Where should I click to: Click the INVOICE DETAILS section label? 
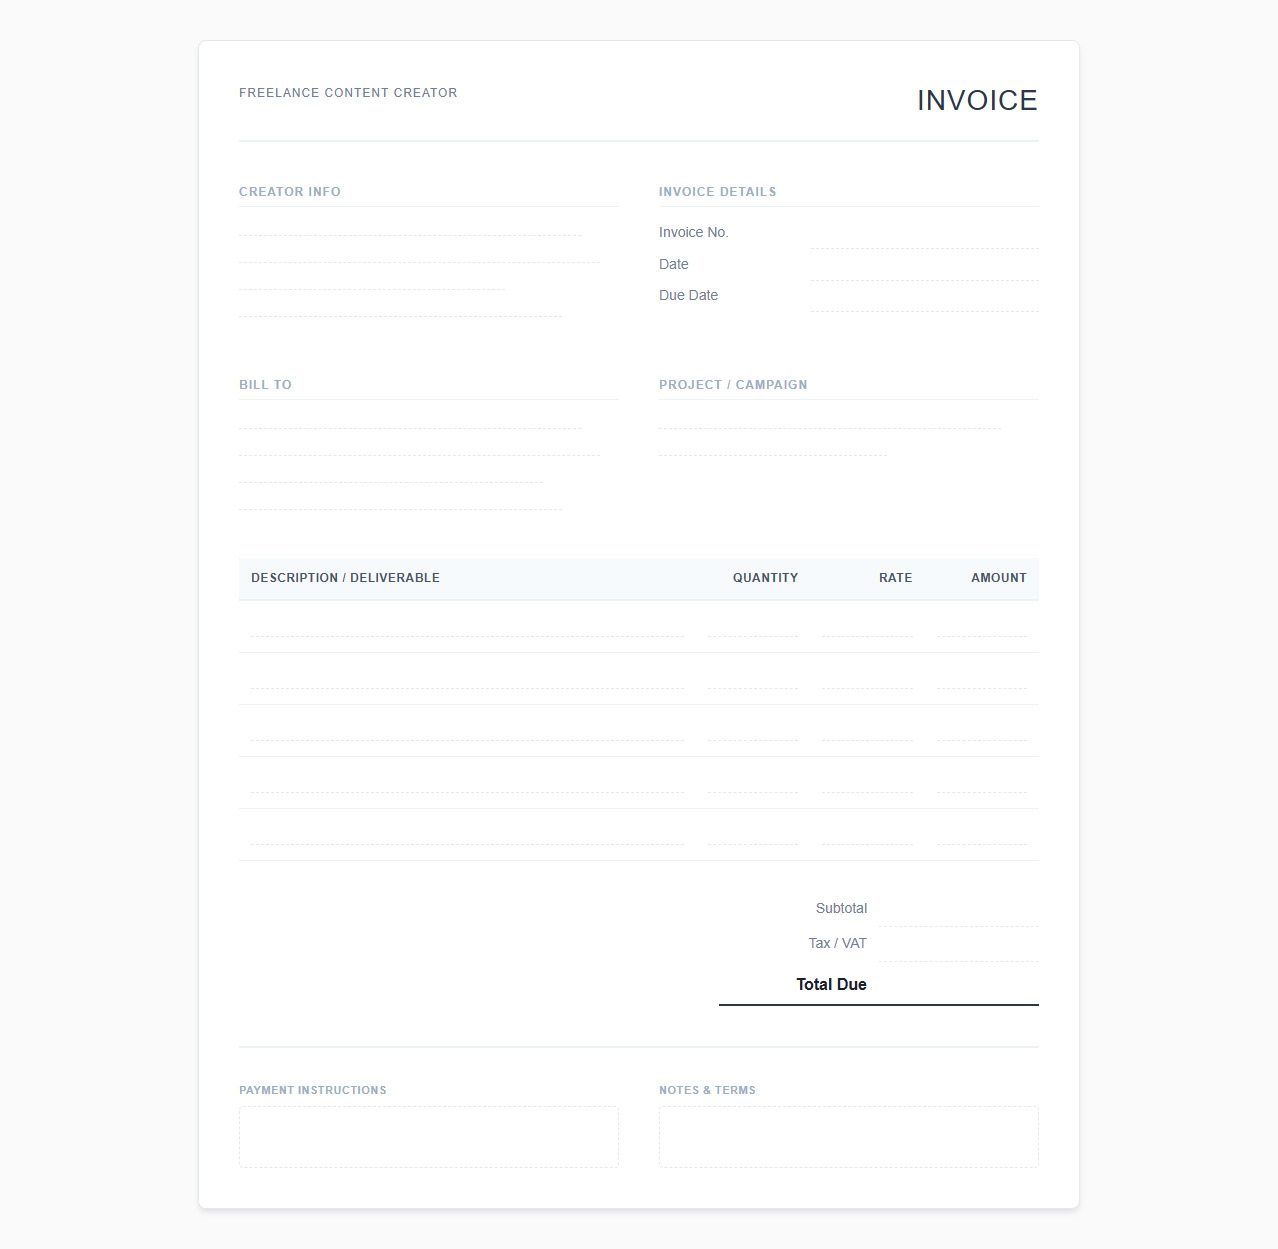tap(717, 192)
